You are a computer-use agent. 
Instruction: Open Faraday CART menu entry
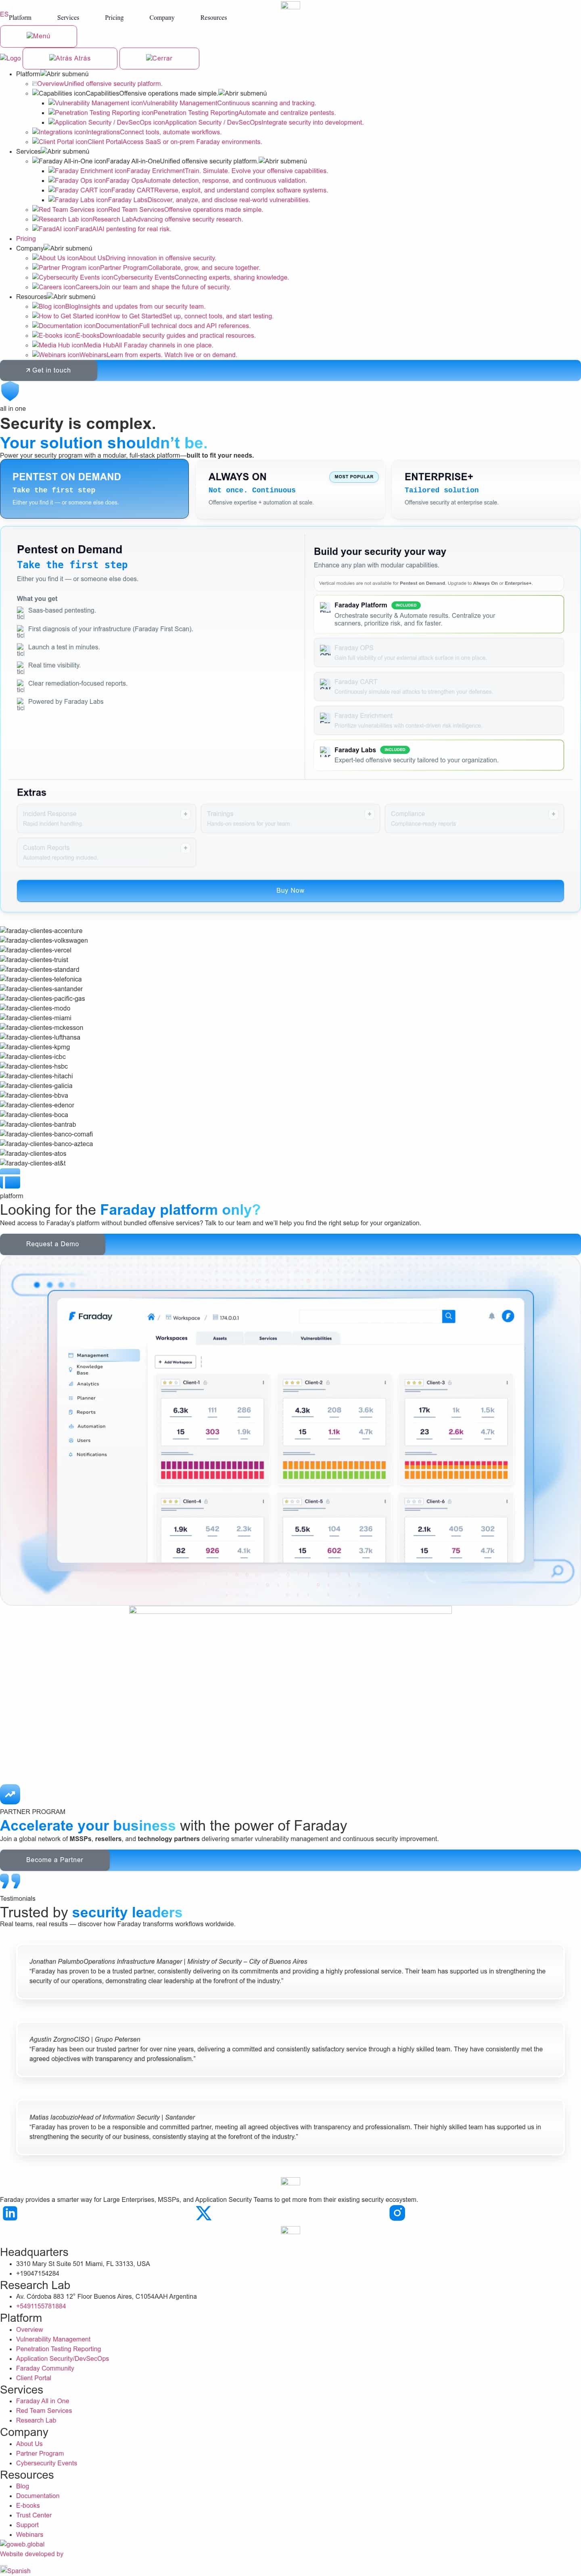188,190
